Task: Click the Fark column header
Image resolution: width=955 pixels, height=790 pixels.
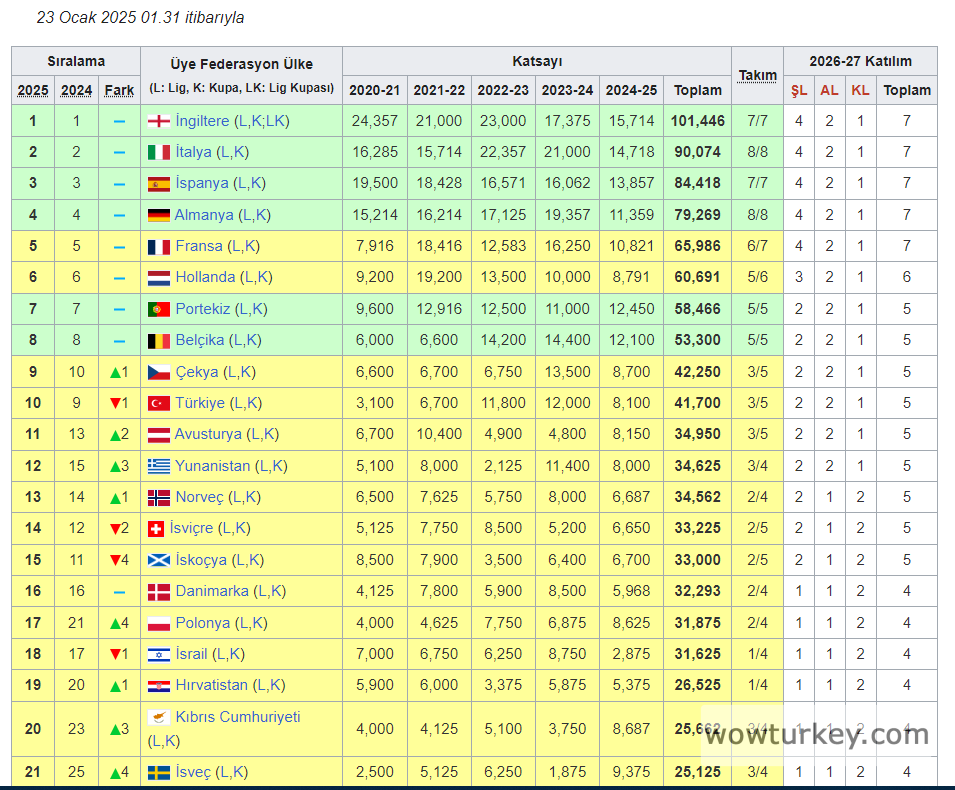Action: (x=119, y=90)
